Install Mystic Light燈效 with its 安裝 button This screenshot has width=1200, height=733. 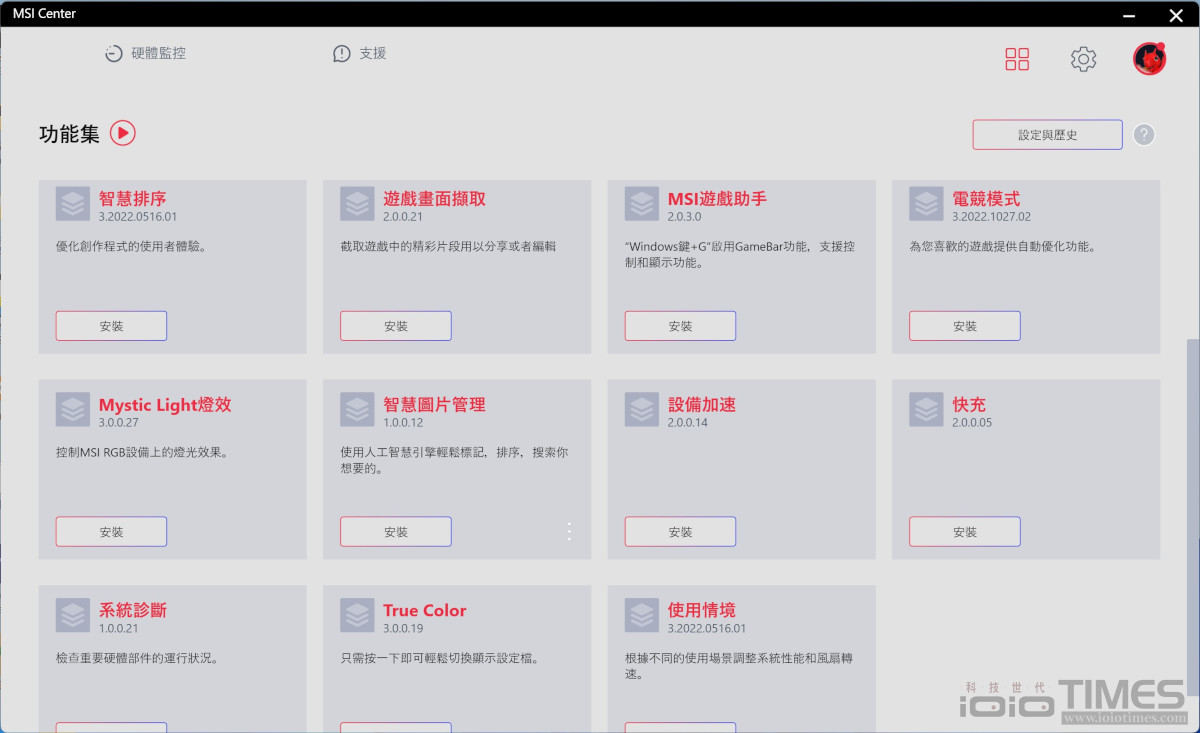pos(111,532)
